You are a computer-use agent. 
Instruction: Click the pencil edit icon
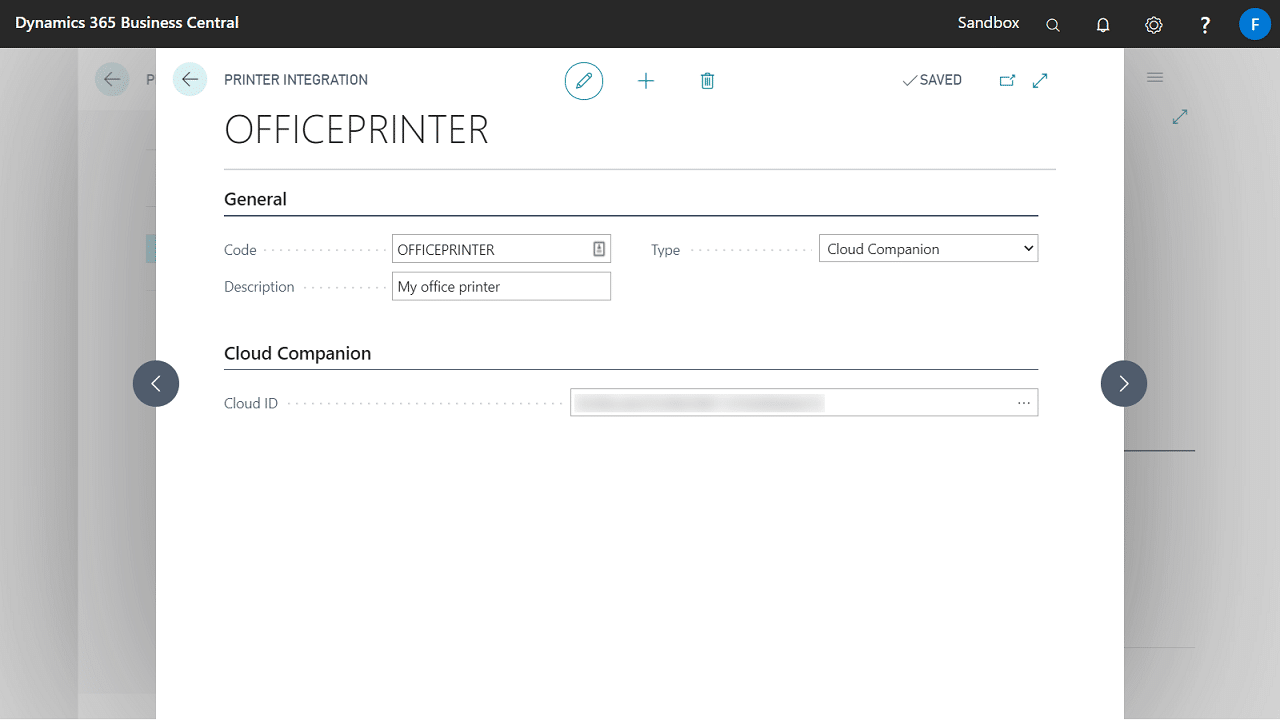pos(584,80)
